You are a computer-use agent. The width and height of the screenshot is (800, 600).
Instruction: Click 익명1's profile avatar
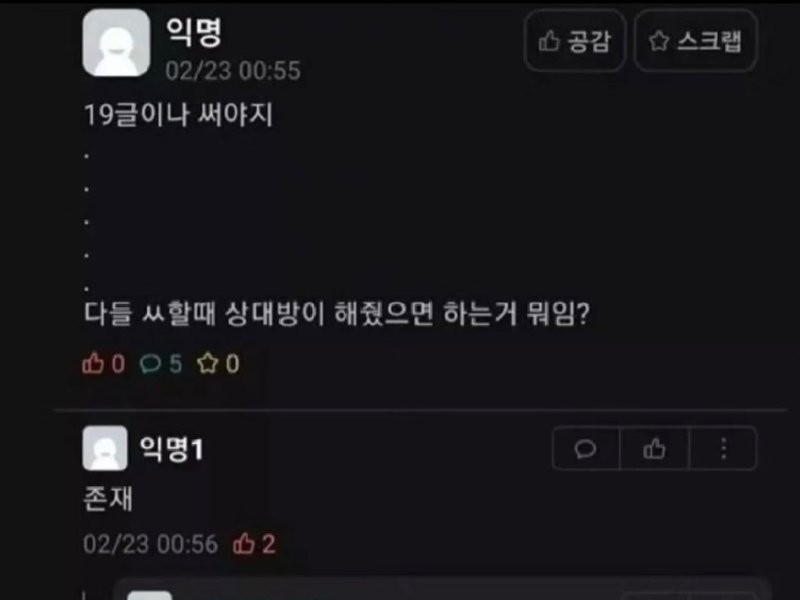[x=105, y=448]
